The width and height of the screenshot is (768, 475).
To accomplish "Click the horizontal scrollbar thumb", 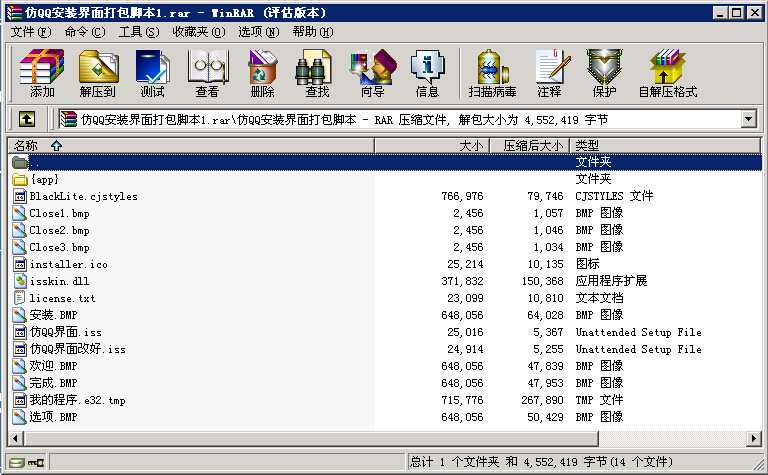I will [311, 438].
